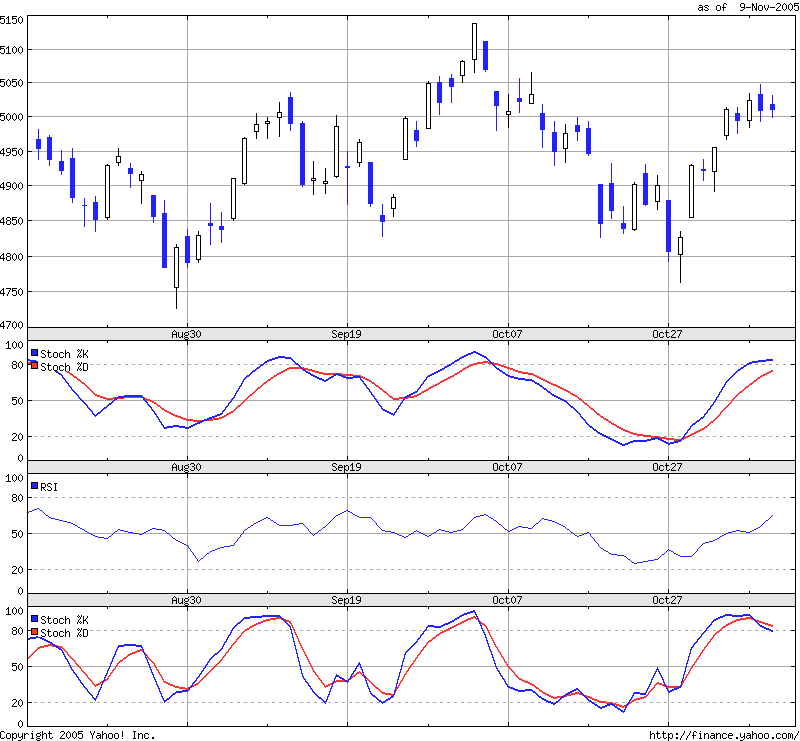Click the 4850 price axis label
The width and height of the screenshot is (800, 741).
tap(12, 221)
